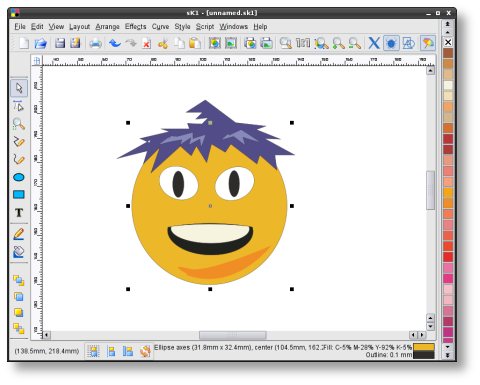Image resolution: width=480 pixels, height=385 pixels.
Task: Zoom in using the green plus magnifier
Action: [338, 44]
